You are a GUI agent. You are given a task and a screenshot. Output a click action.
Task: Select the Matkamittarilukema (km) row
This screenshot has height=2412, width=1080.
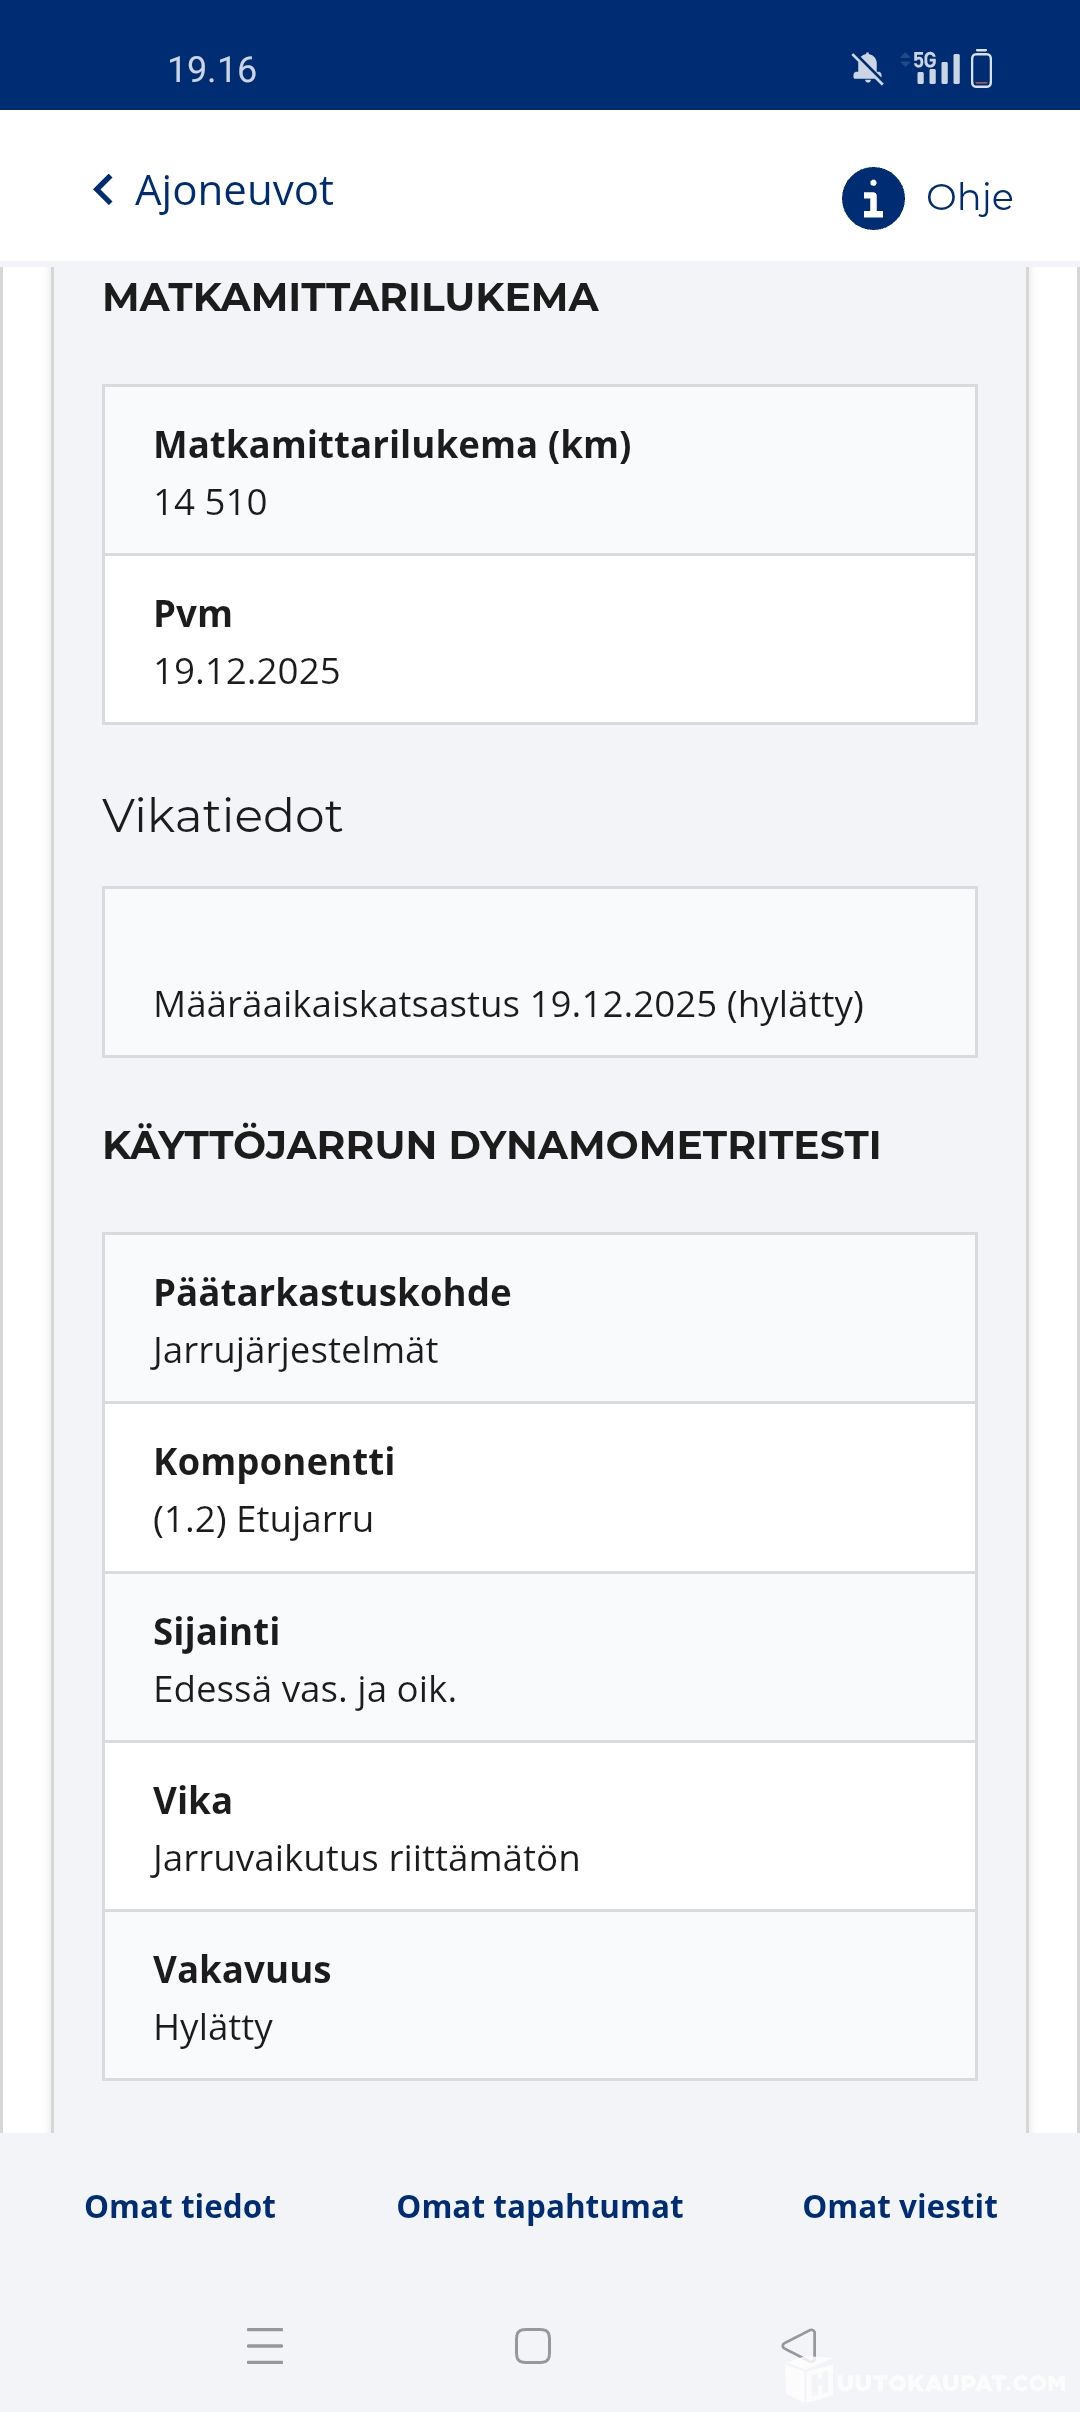pyautogui.click(x=540, y=471)
